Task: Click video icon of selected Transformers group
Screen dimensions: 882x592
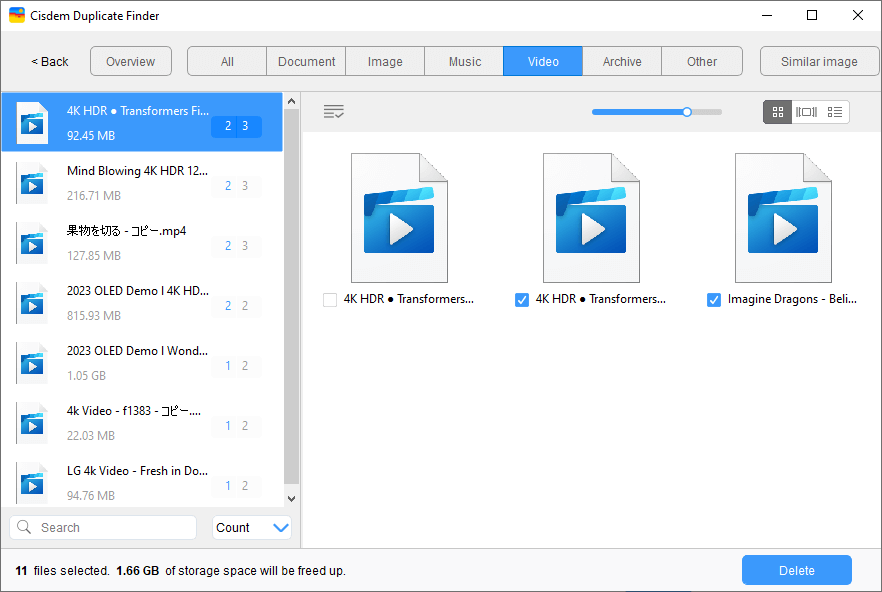Action: tap(32, 123)
